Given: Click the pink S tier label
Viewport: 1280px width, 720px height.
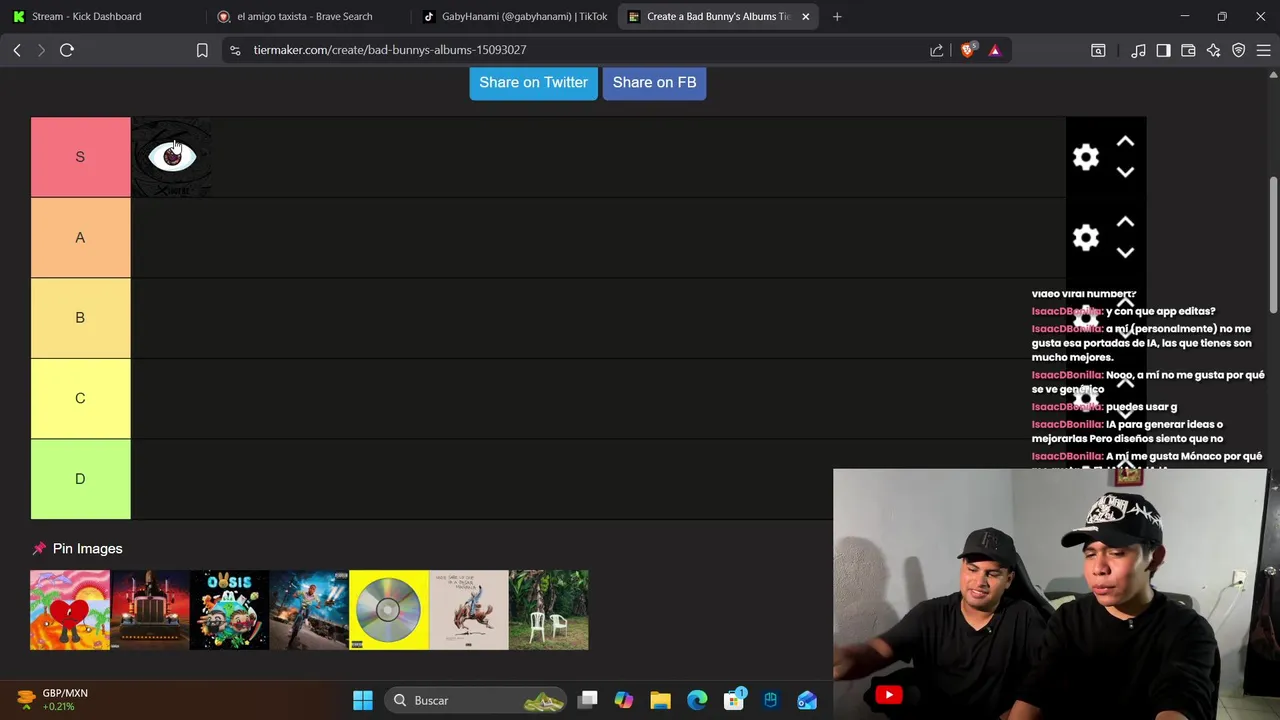Looking at the screenshot, I should click(x=80, y=157).
